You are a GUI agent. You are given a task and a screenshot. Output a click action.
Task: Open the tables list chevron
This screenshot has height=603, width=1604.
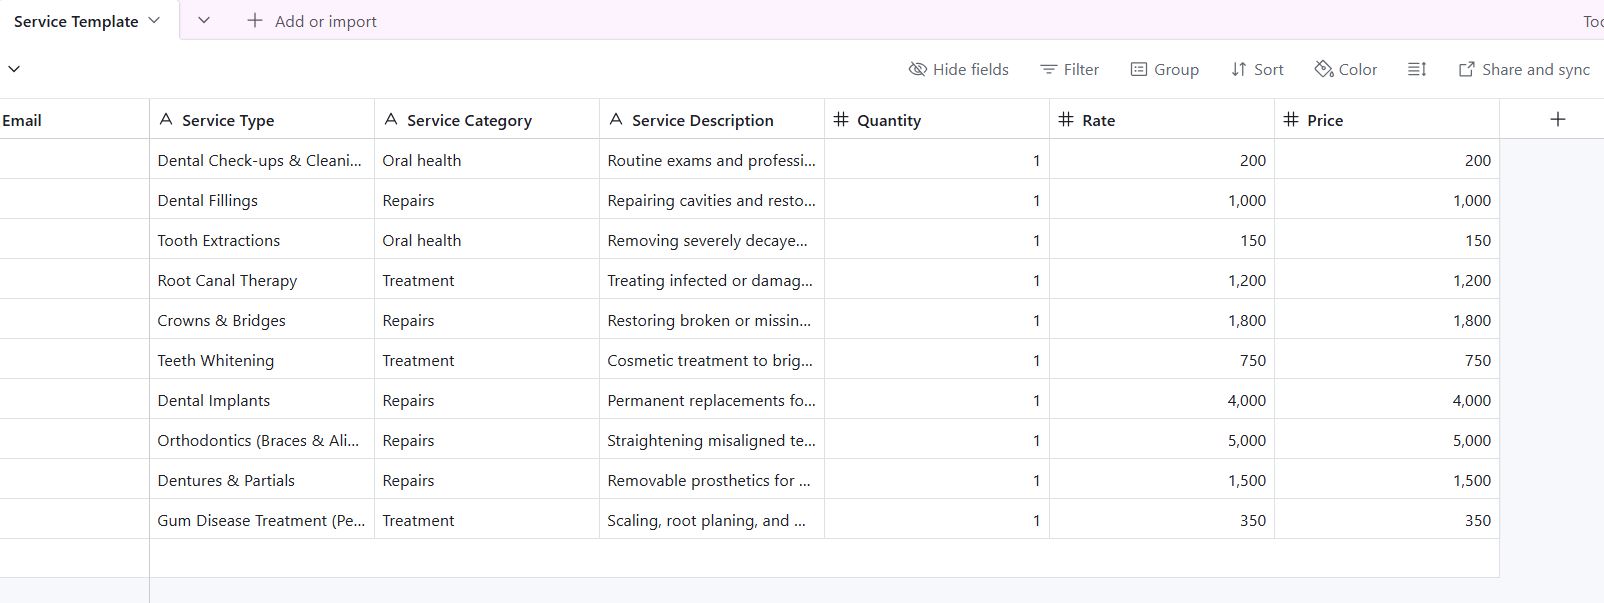coord(204,21)
